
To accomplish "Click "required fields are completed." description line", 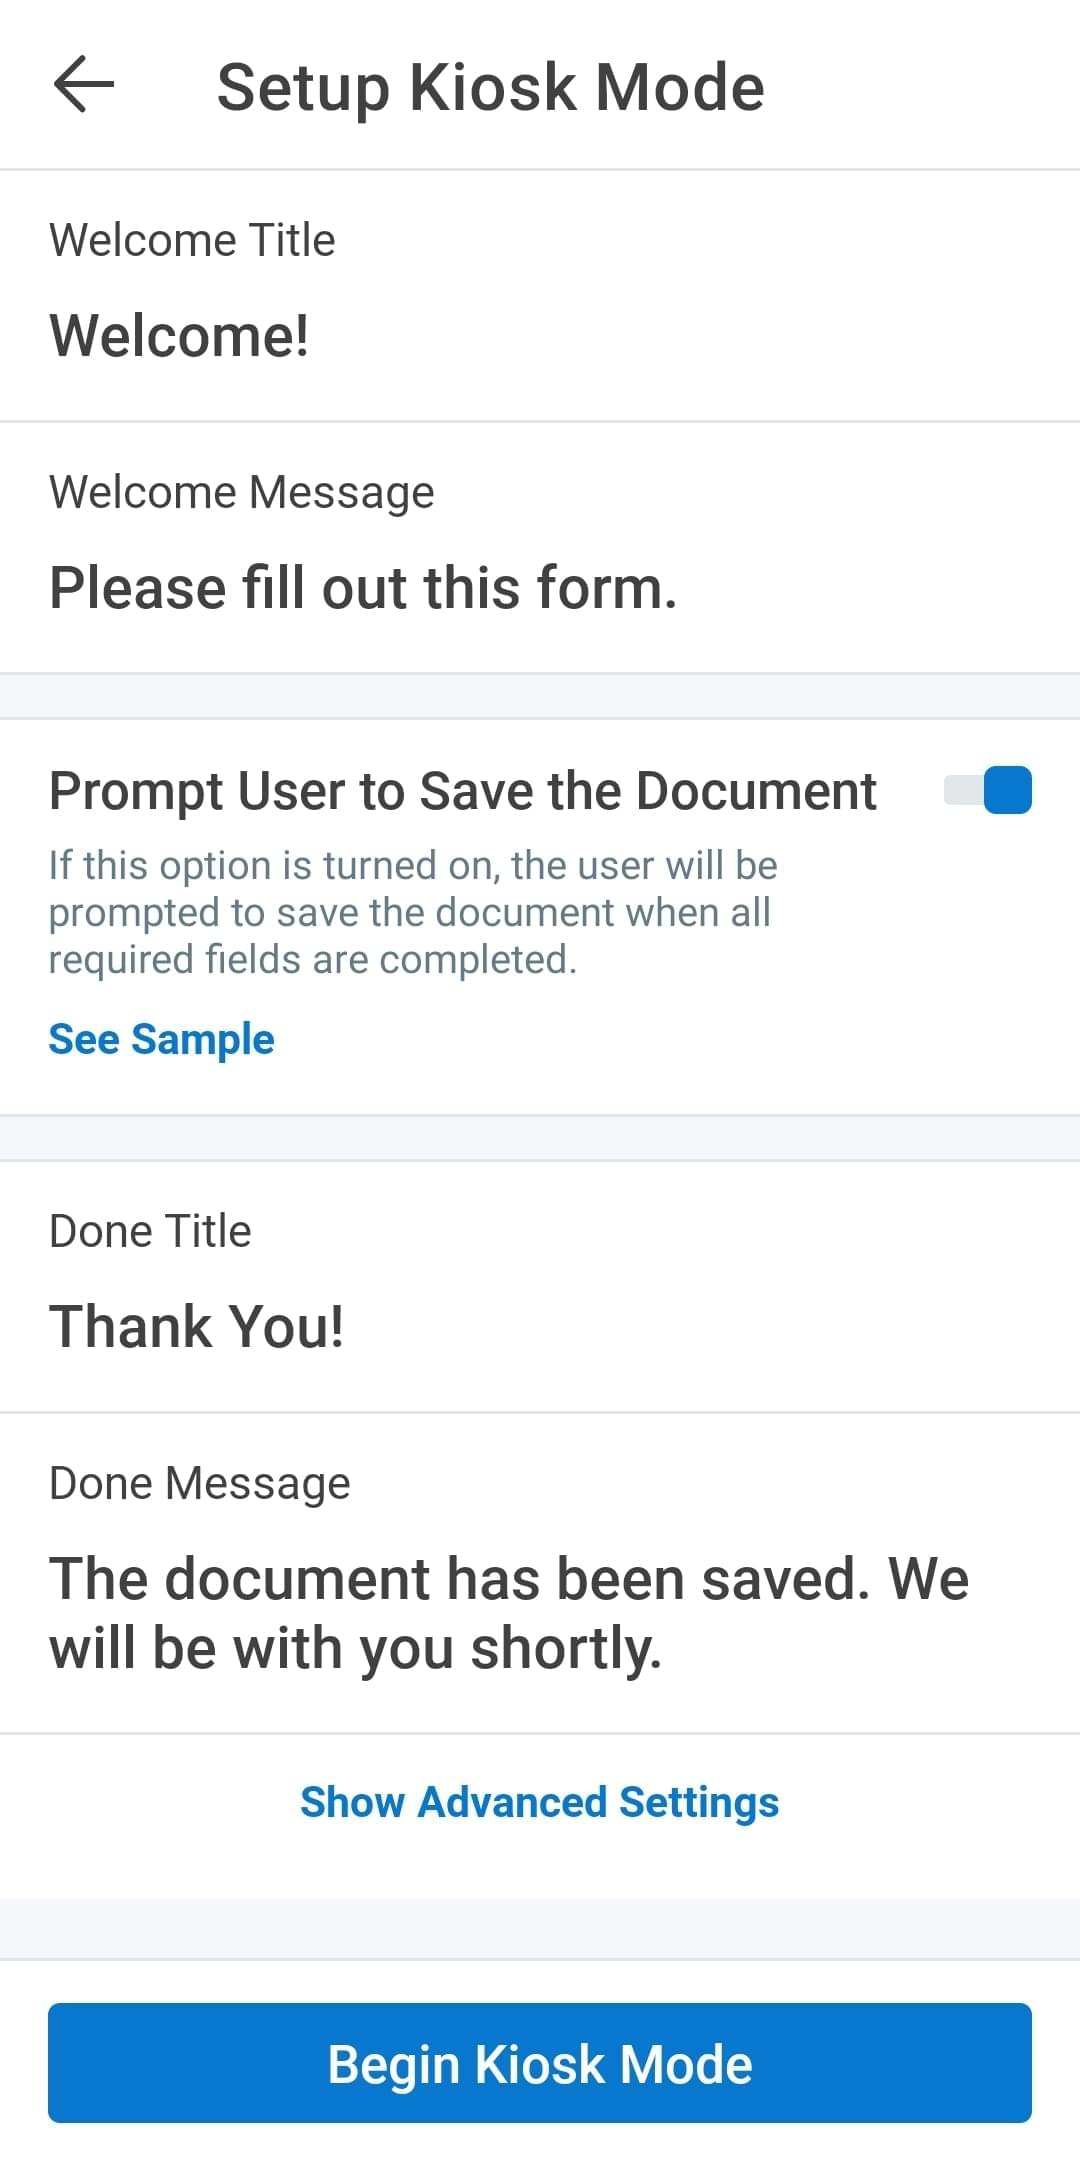I will coord(313,959).
